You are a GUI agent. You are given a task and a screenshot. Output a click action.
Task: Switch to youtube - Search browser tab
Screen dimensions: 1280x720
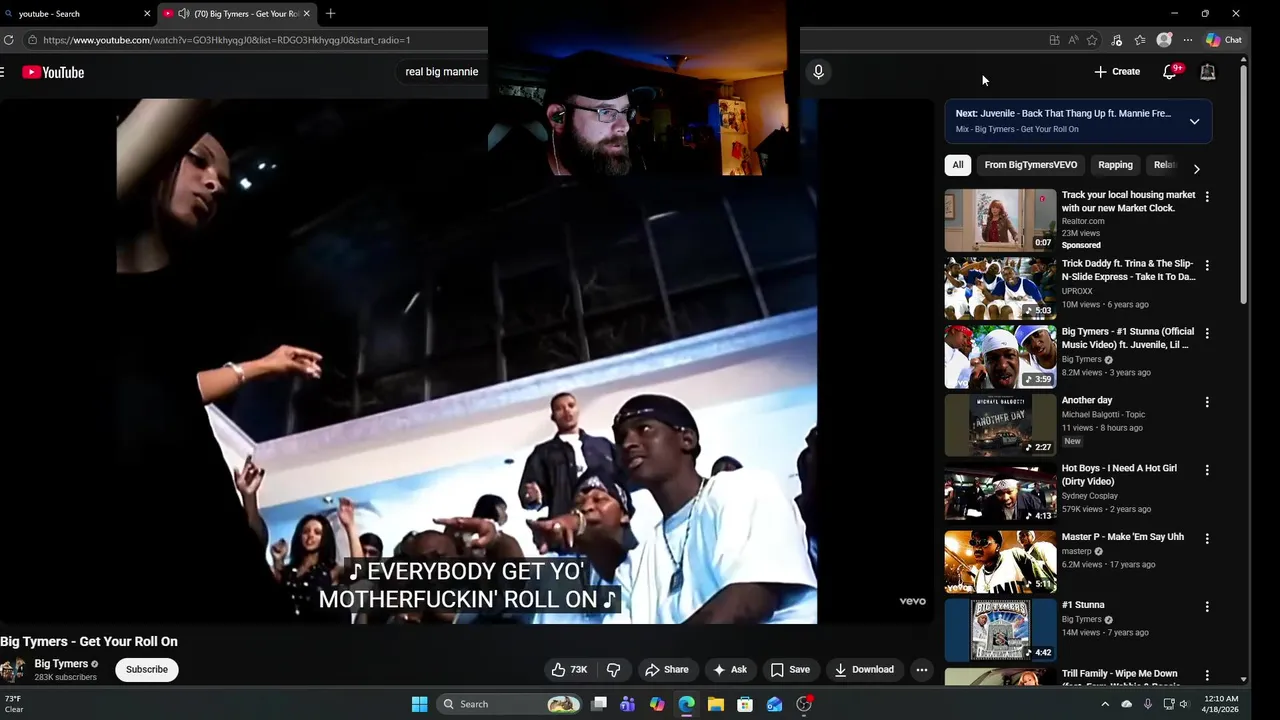point(77,14)
